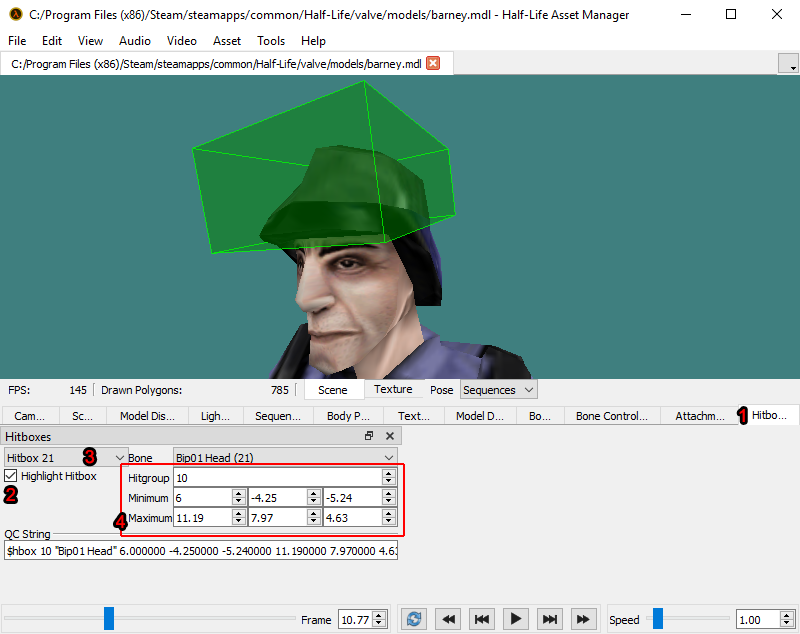Adjust the Maximum Y value stepper

[x=314, y=517]
